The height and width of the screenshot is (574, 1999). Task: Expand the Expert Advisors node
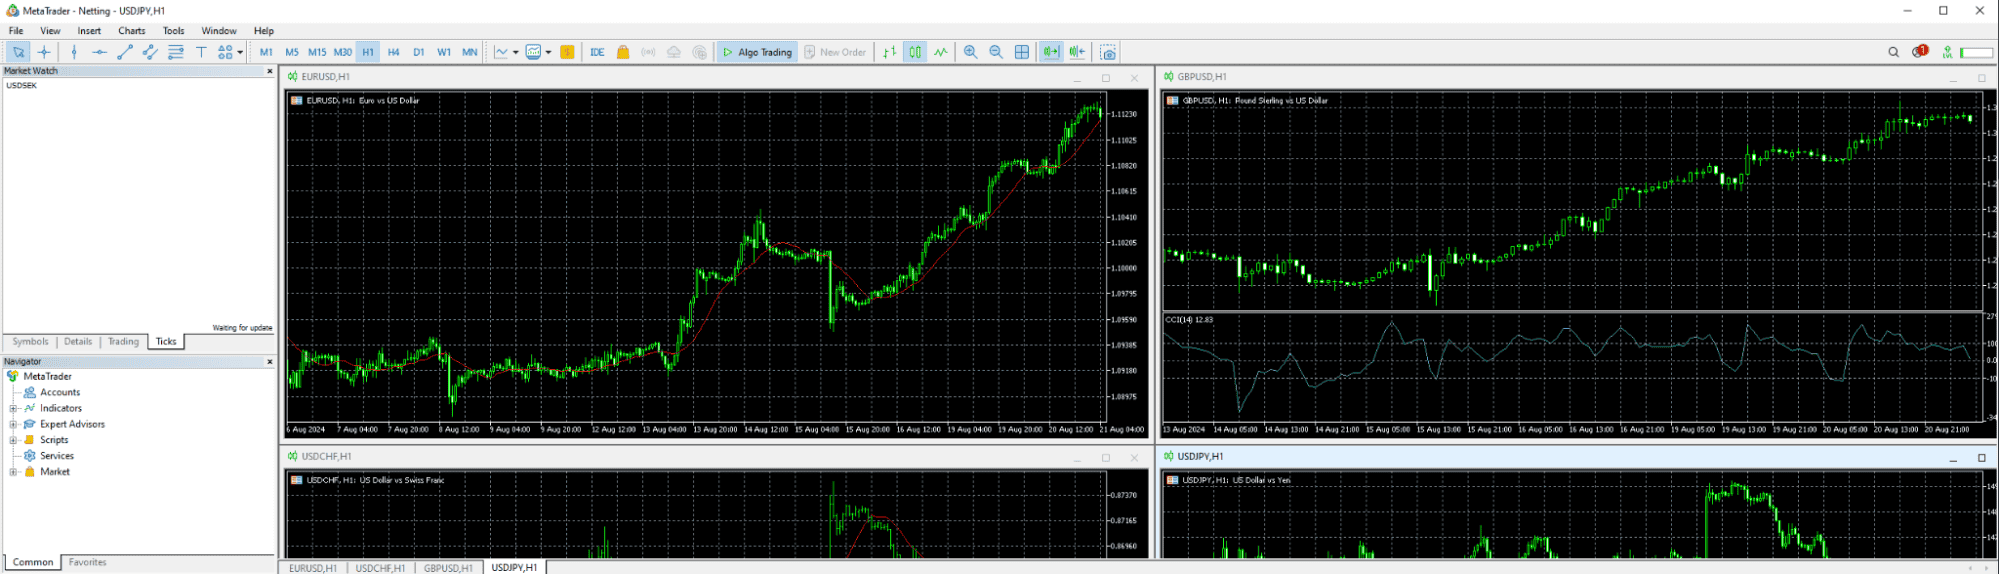click(13, 424)
